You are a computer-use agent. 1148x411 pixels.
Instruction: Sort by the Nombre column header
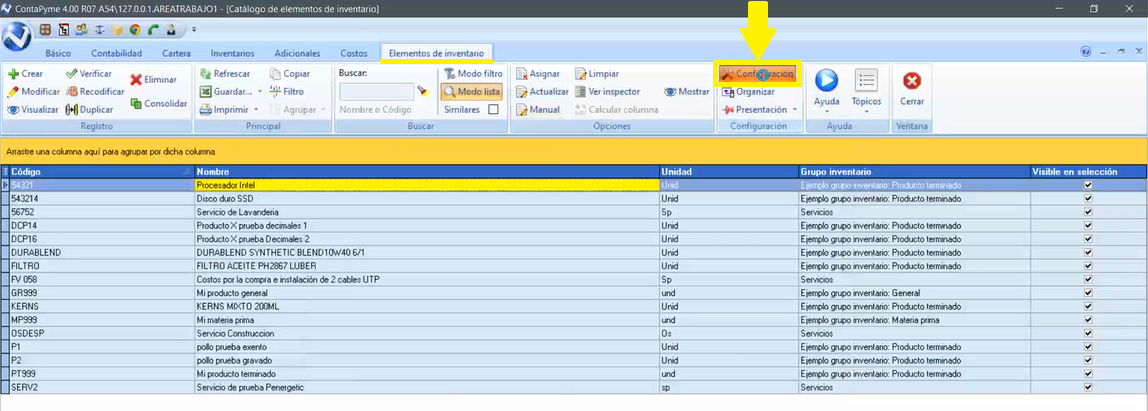pos(426,171)
